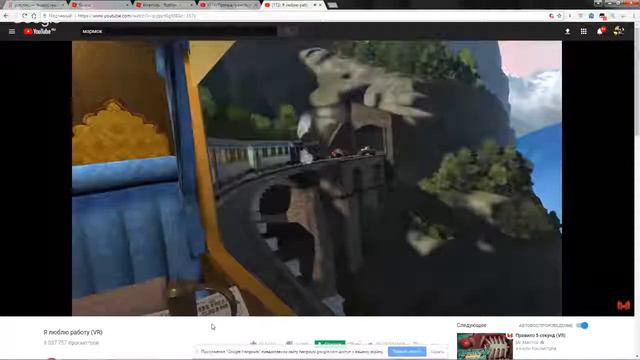The width and height of the screenshot is (640, 360).
Task: Open the notifications bell
Action: pos(600,31)
